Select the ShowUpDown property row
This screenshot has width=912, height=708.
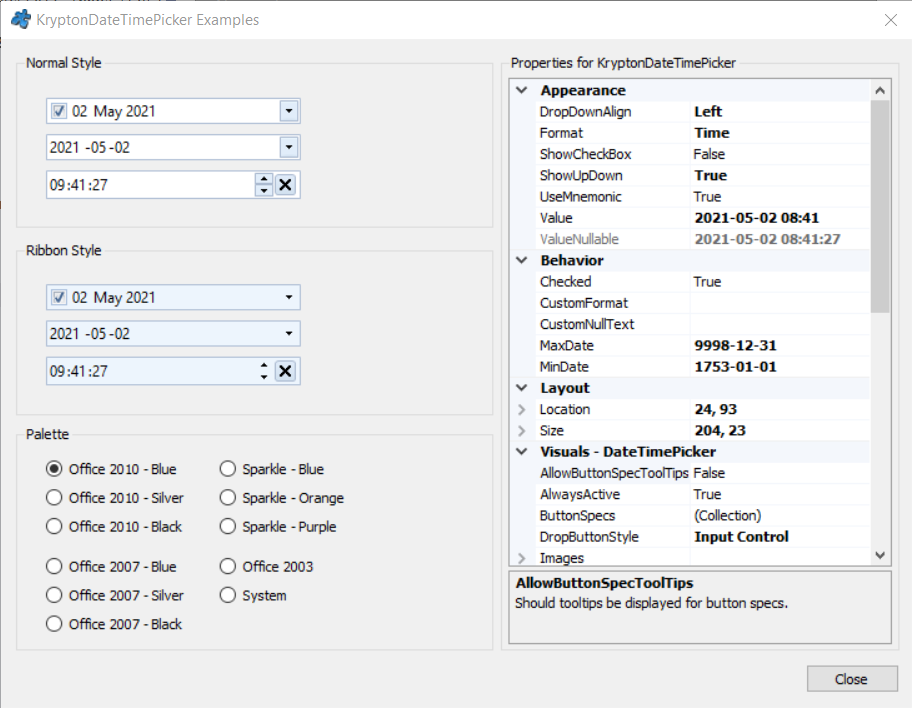click(703, 175)
